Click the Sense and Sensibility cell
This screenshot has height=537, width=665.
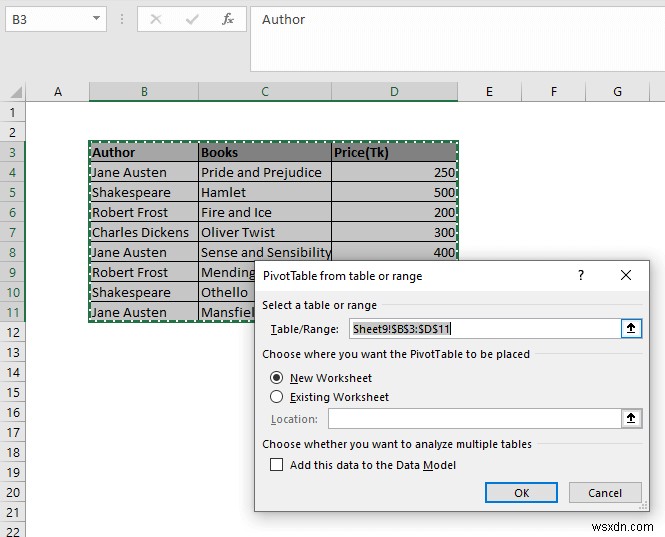[x=265, y=252]
